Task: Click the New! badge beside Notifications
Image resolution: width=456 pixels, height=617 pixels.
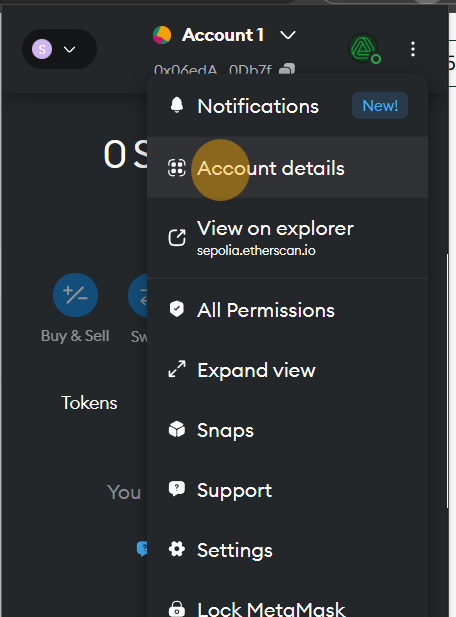Action: [x=380, y=105]
